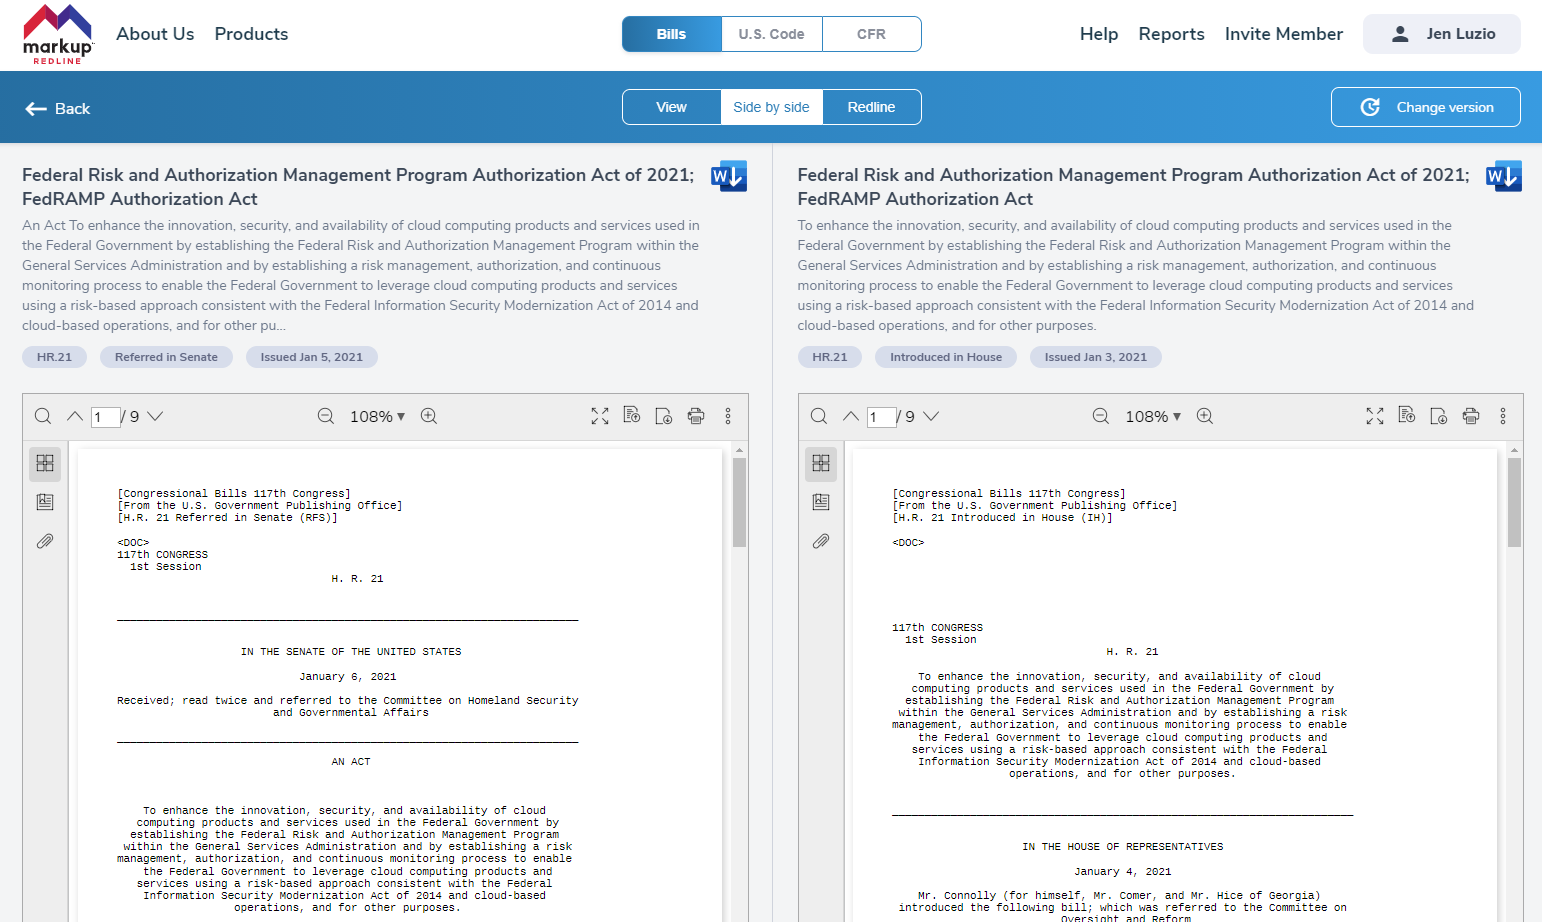Viewport: 1542px width, 922px height.
Task: Zoom out on the left PDF
Action: pos(326,416)
